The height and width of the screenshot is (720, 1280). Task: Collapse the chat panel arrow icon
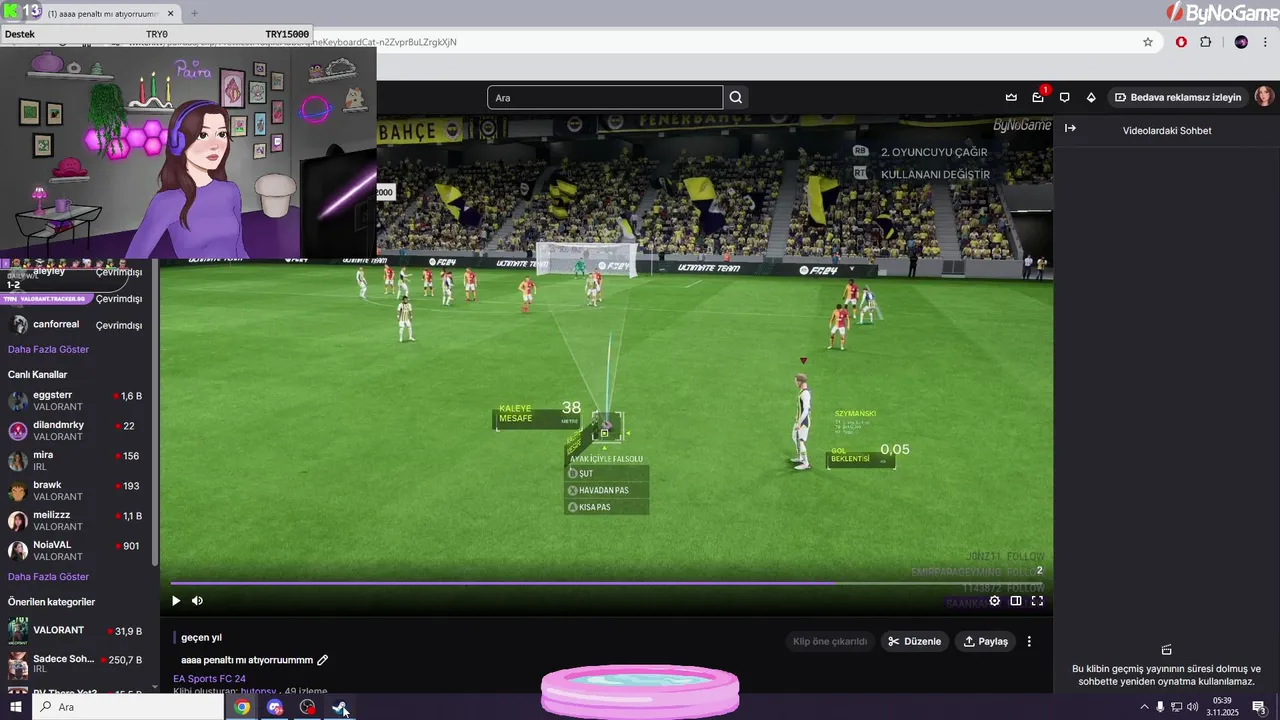pos(1070,128)
